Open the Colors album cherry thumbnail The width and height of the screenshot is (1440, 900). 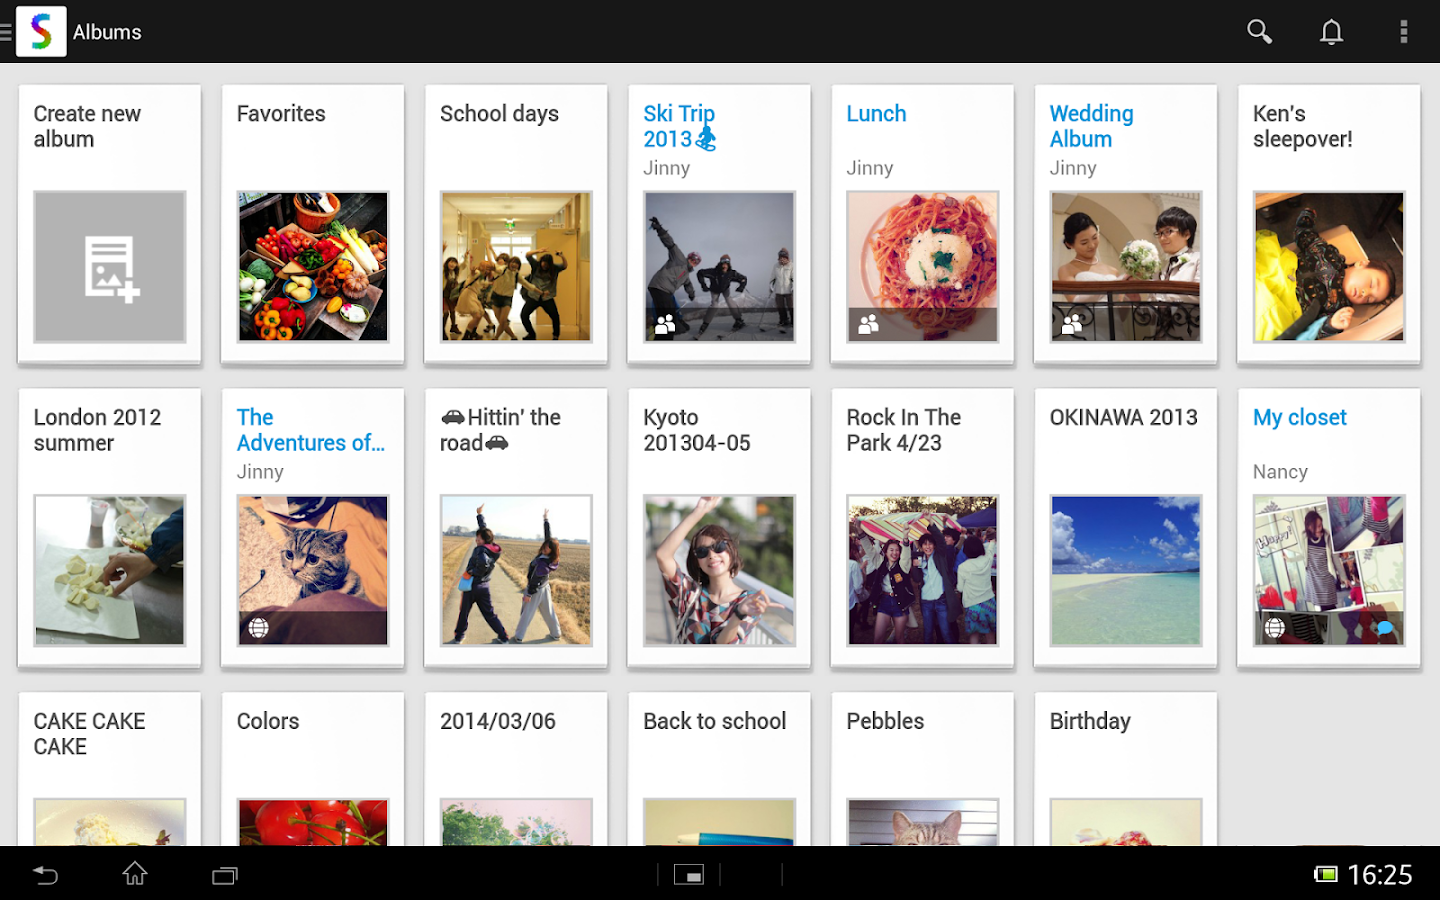tap(313, 822)
